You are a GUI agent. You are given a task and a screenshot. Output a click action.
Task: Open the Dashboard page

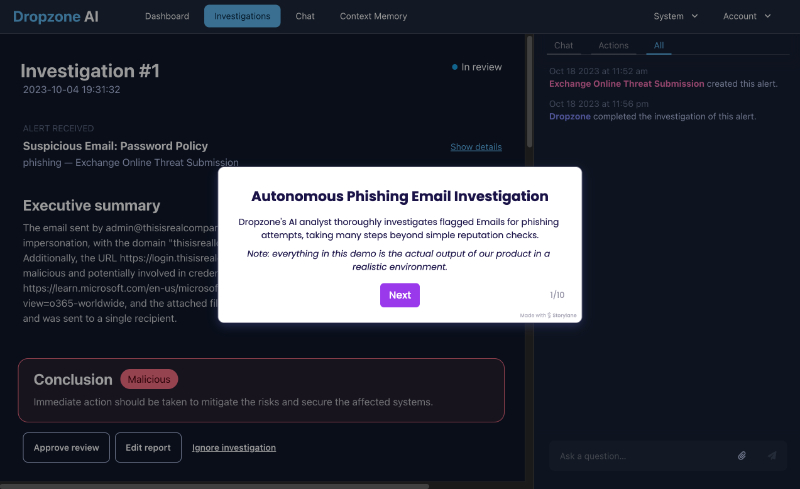tap(167, 16)
